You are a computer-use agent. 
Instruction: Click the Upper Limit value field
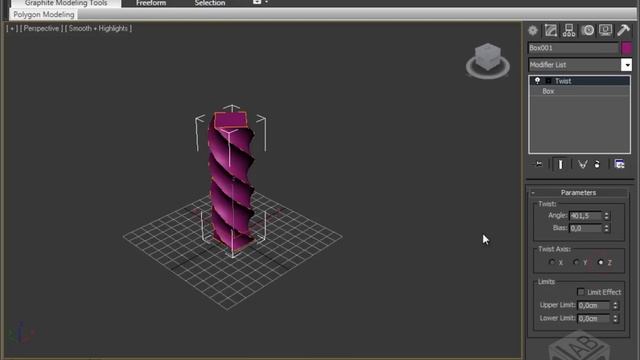click(594, 305)
